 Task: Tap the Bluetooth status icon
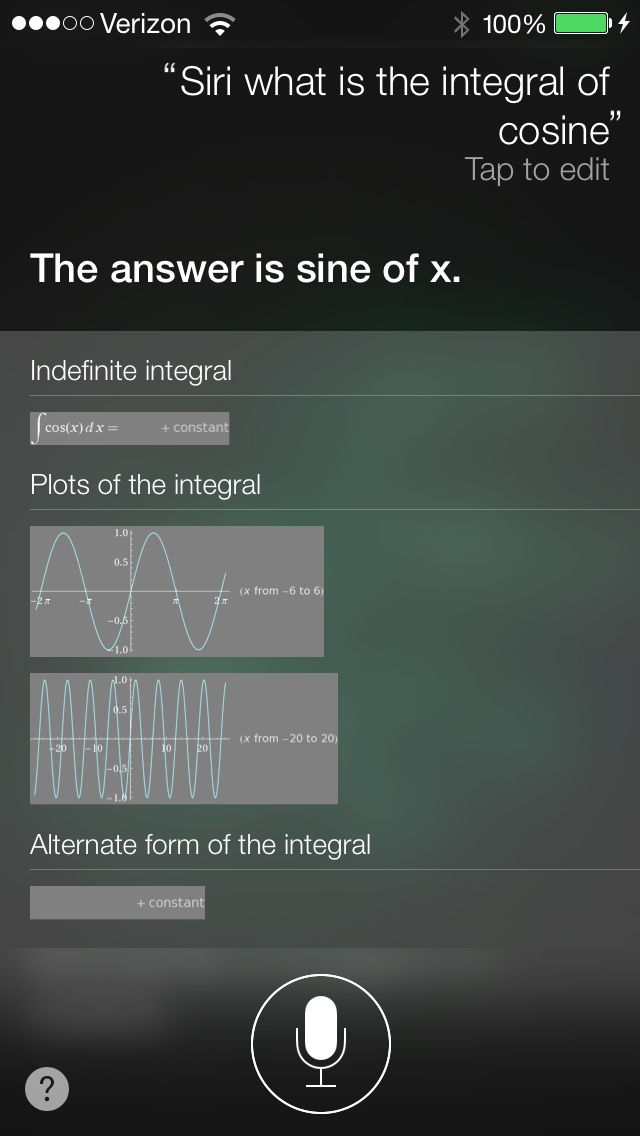click(461, 24)
